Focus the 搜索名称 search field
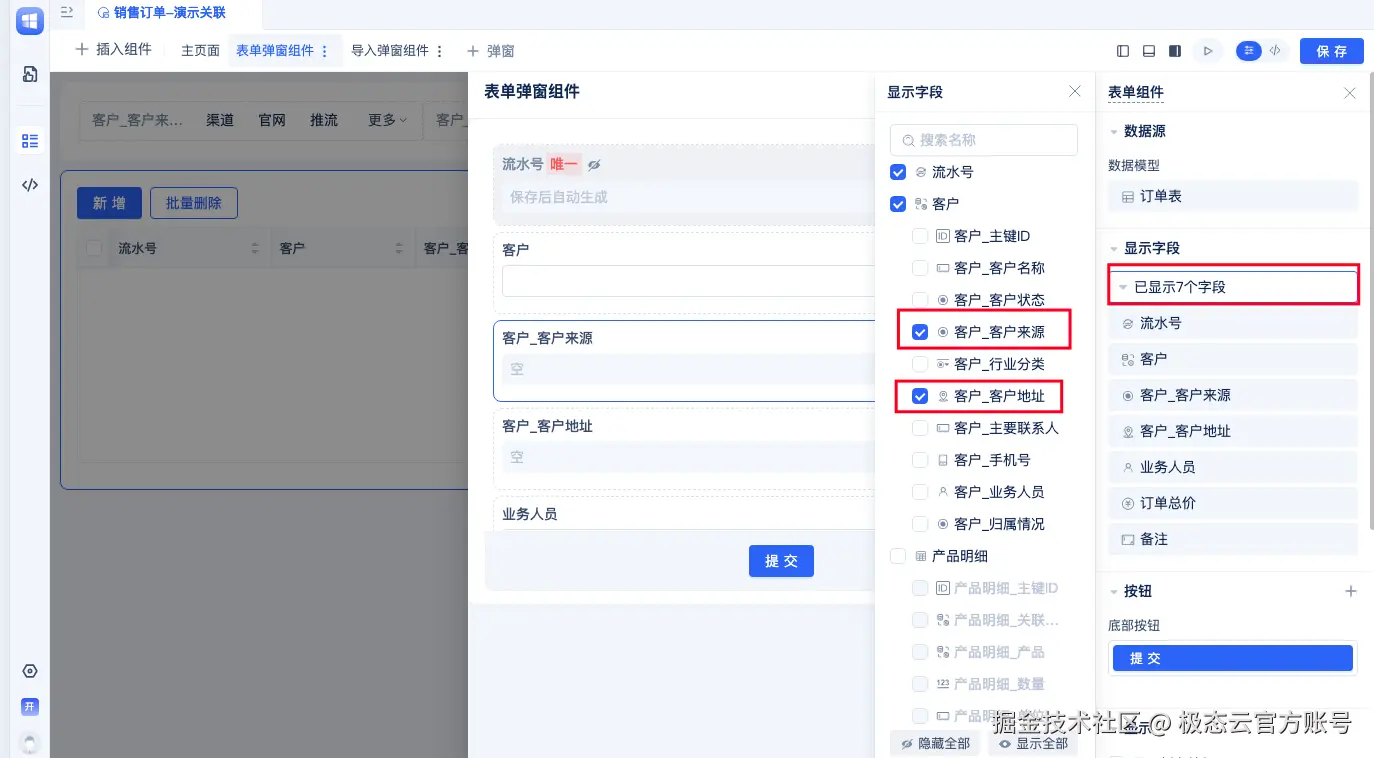 [x=984, y=140]
